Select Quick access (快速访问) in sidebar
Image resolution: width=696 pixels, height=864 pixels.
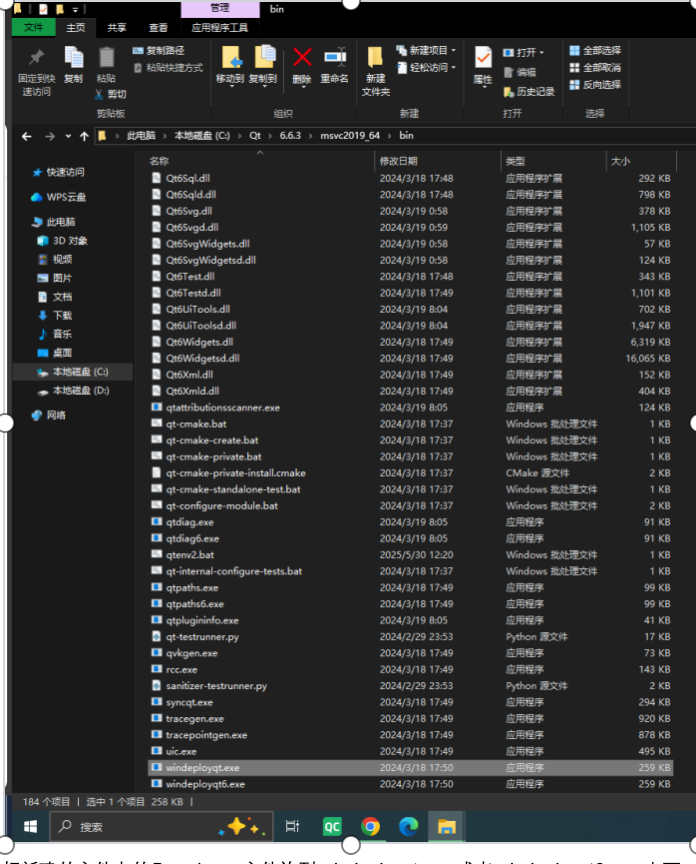point(65,172)
